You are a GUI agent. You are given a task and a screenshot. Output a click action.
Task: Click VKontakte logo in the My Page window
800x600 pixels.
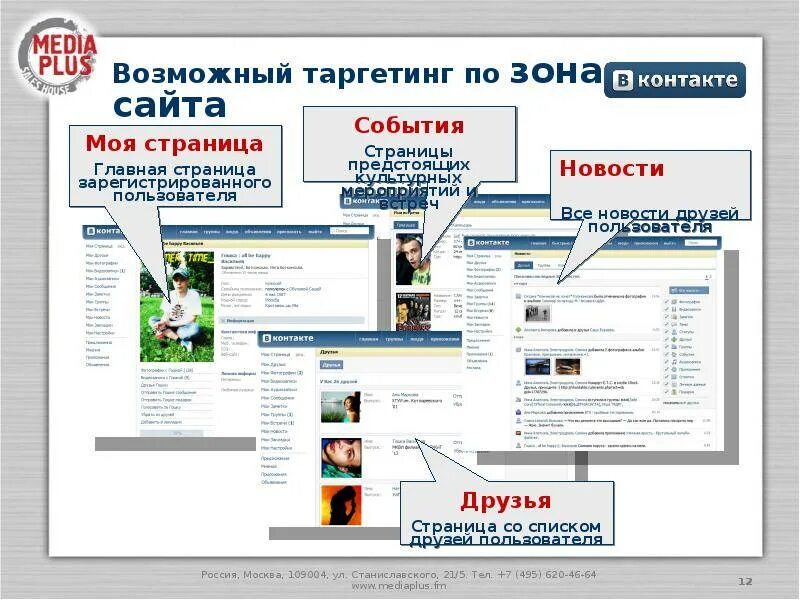pos(103,231)
